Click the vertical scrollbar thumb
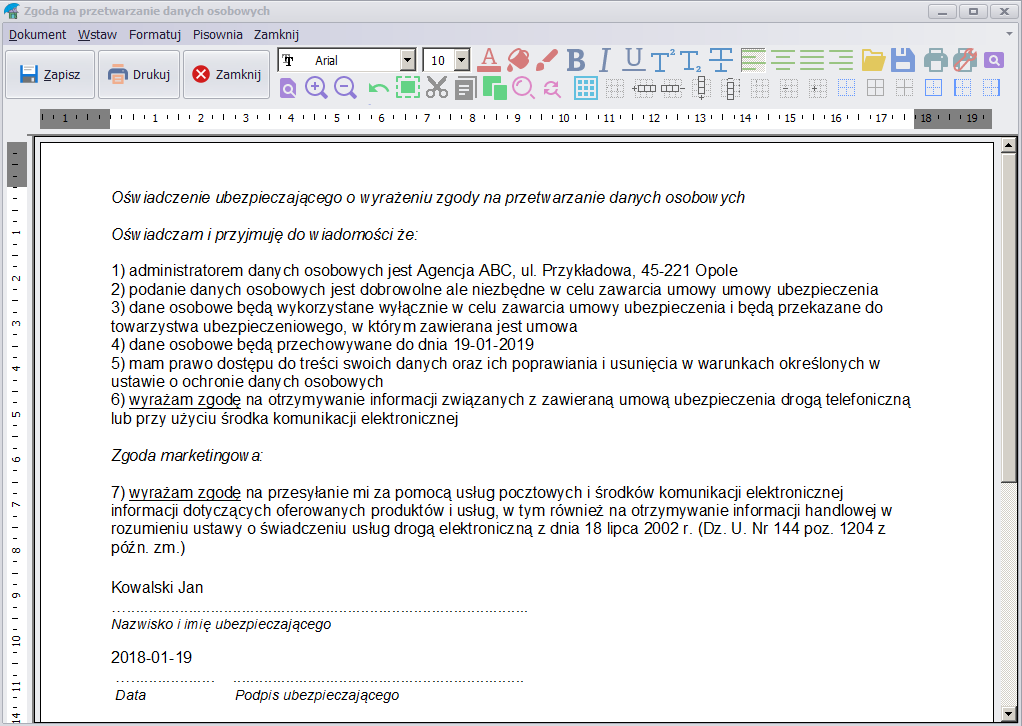The width and height of the screenshot is (1022, 726). [x=1008, y=318]
